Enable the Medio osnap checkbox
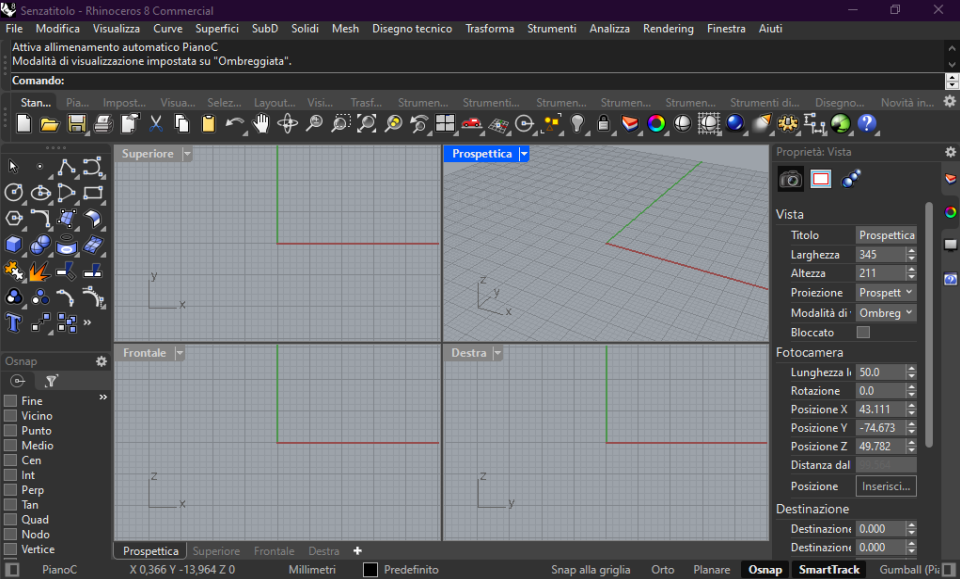Screen dimensions: 960x579 pos(10,446)
